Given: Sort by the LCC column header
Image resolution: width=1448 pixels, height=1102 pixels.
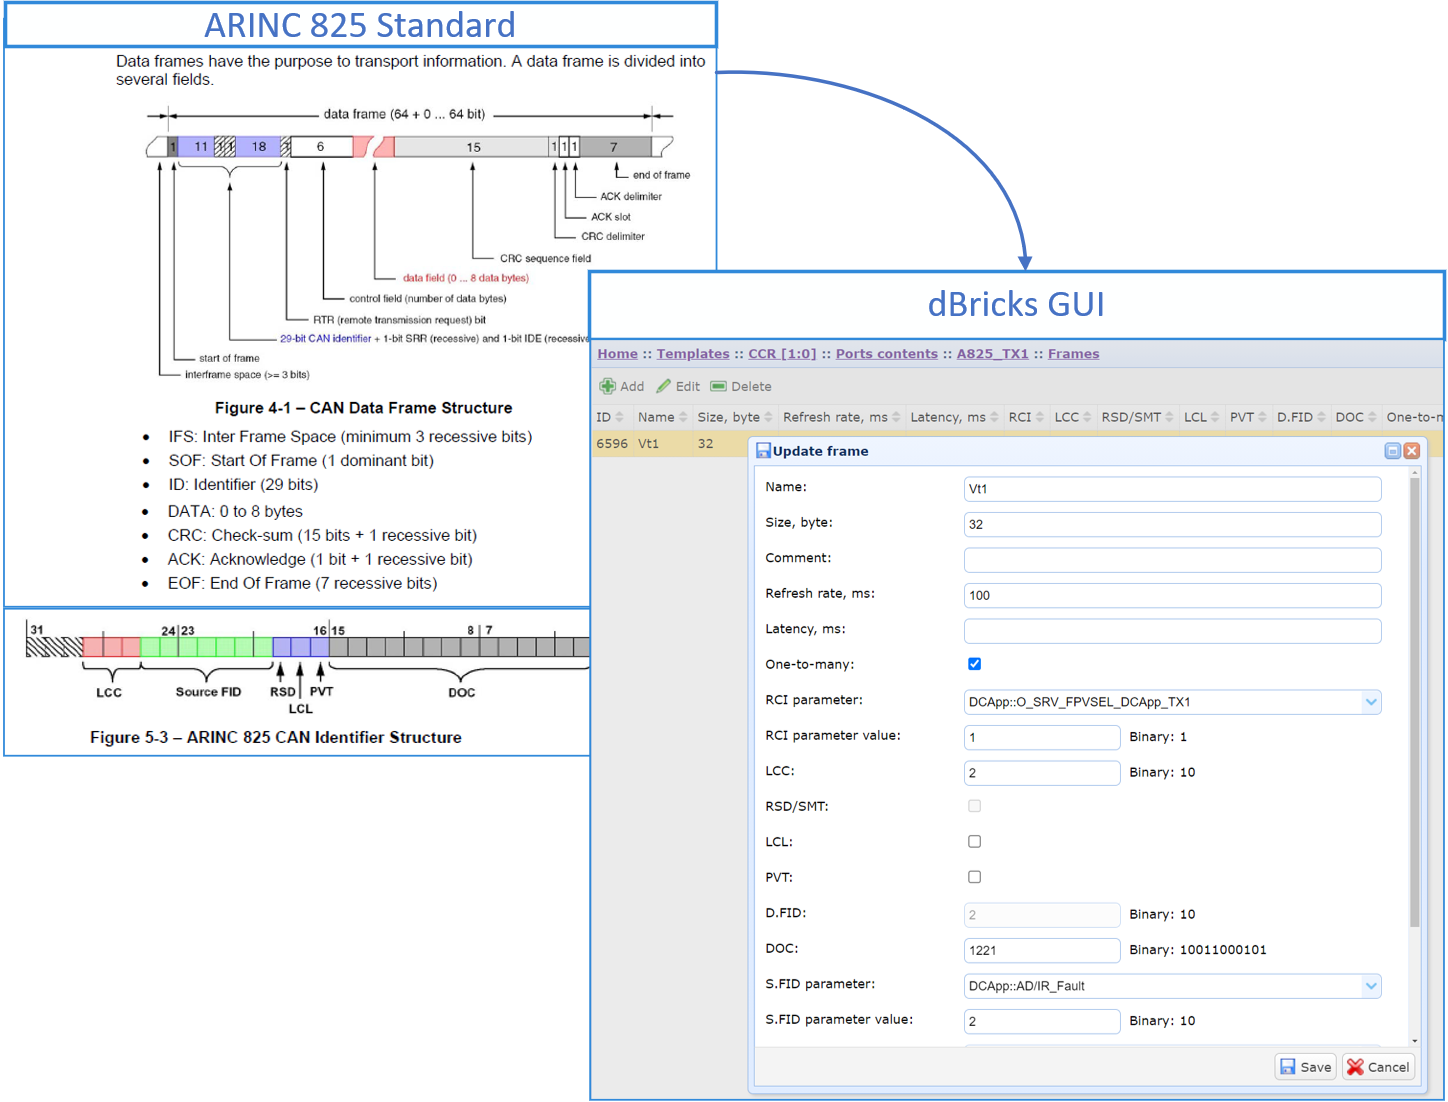Looking at the screenshot, I should tap(1073, 417).
